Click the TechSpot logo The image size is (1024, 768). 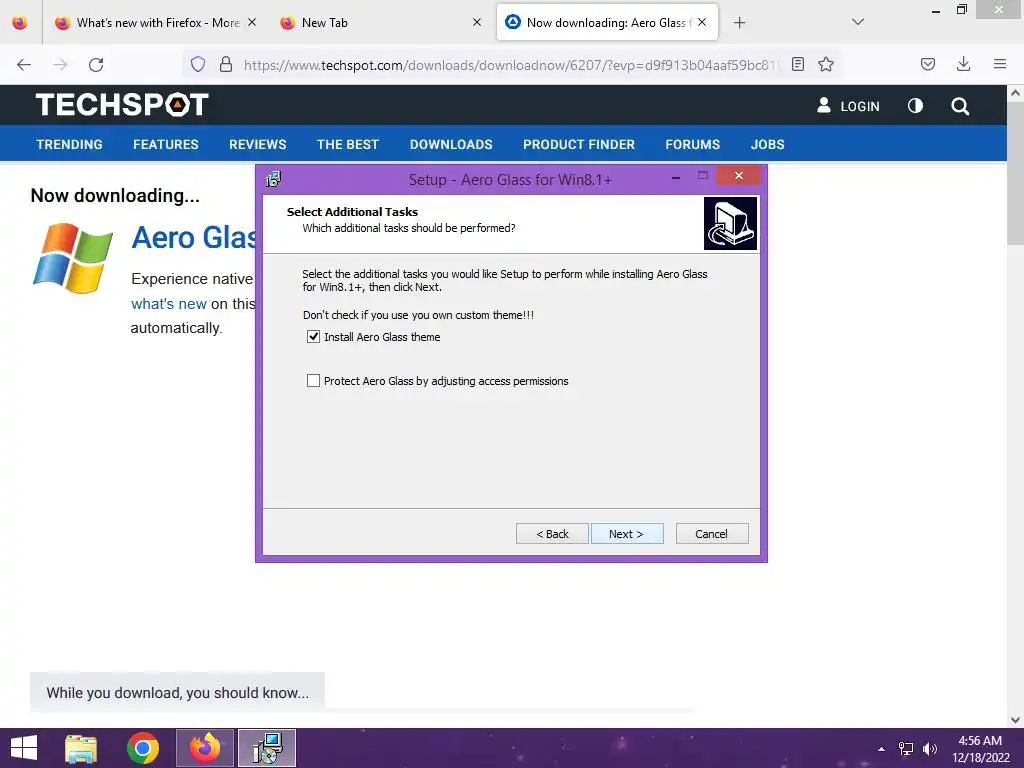tap(122, 104)
